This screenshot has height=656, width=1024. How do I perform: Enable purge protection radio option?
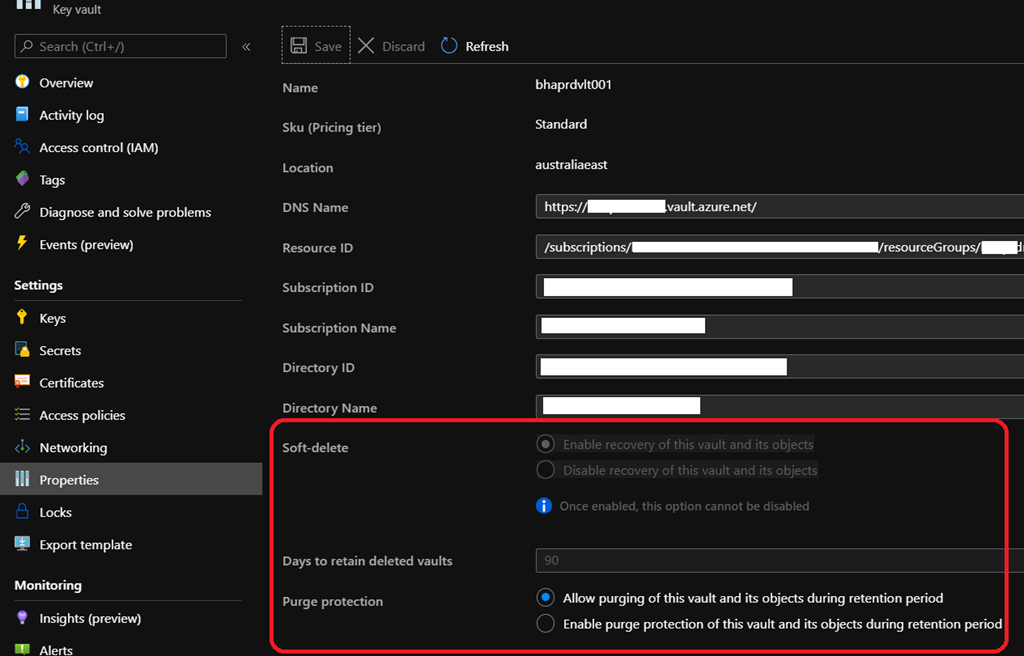click(x=545, y=624)
